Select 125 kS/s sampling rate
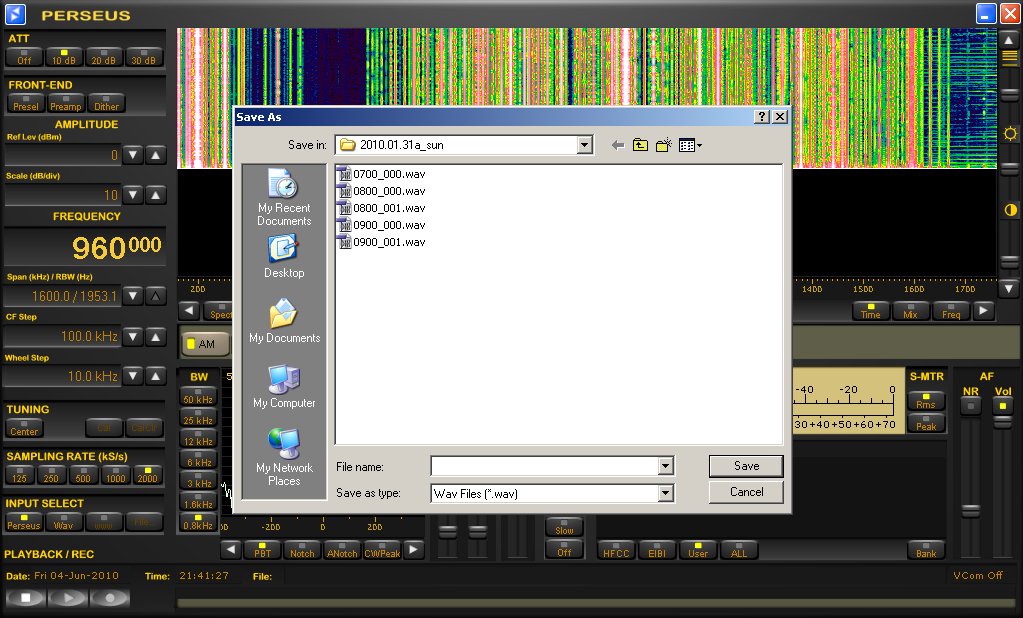 point(20,475)
